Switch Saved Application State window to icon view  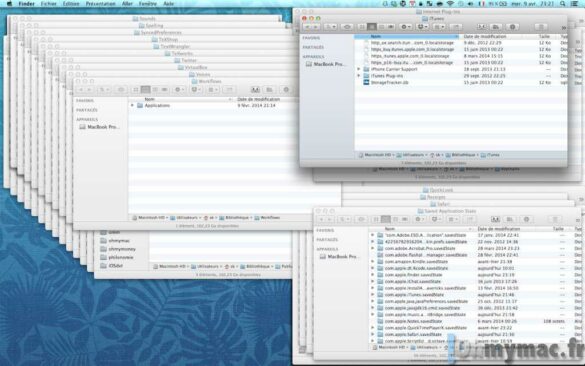[376, 219]
